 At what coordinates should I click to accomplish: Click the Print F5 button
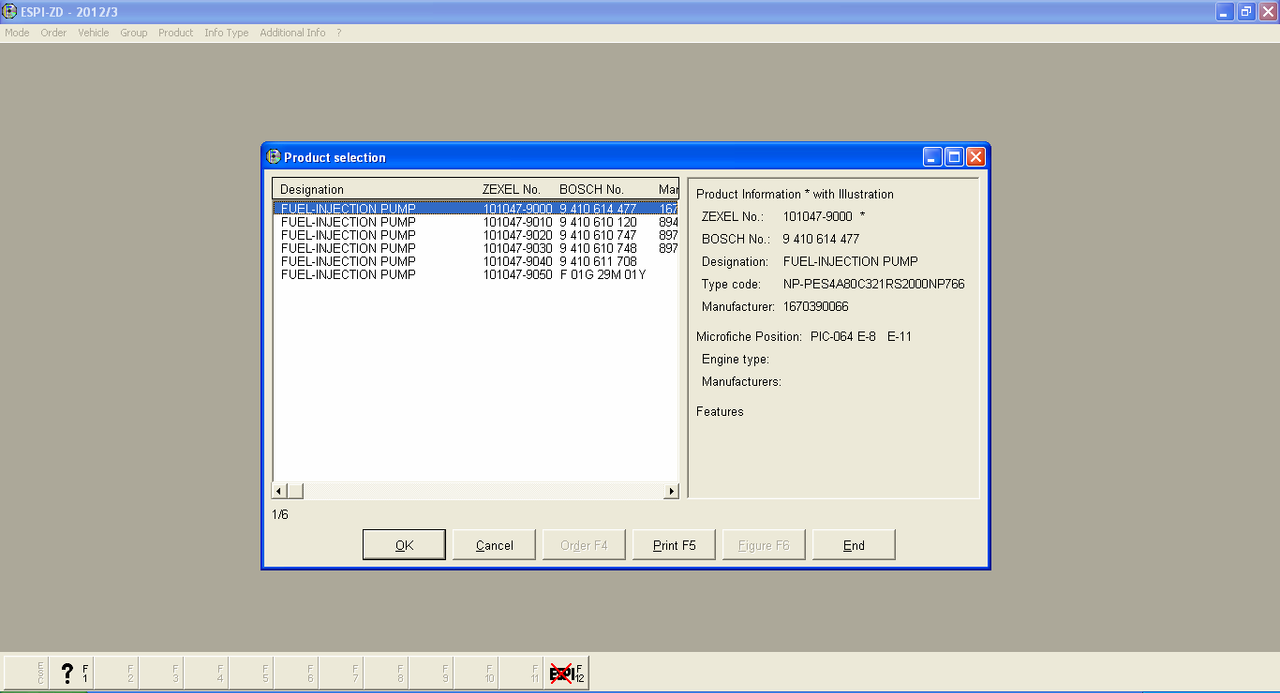[x=674, y=545]
